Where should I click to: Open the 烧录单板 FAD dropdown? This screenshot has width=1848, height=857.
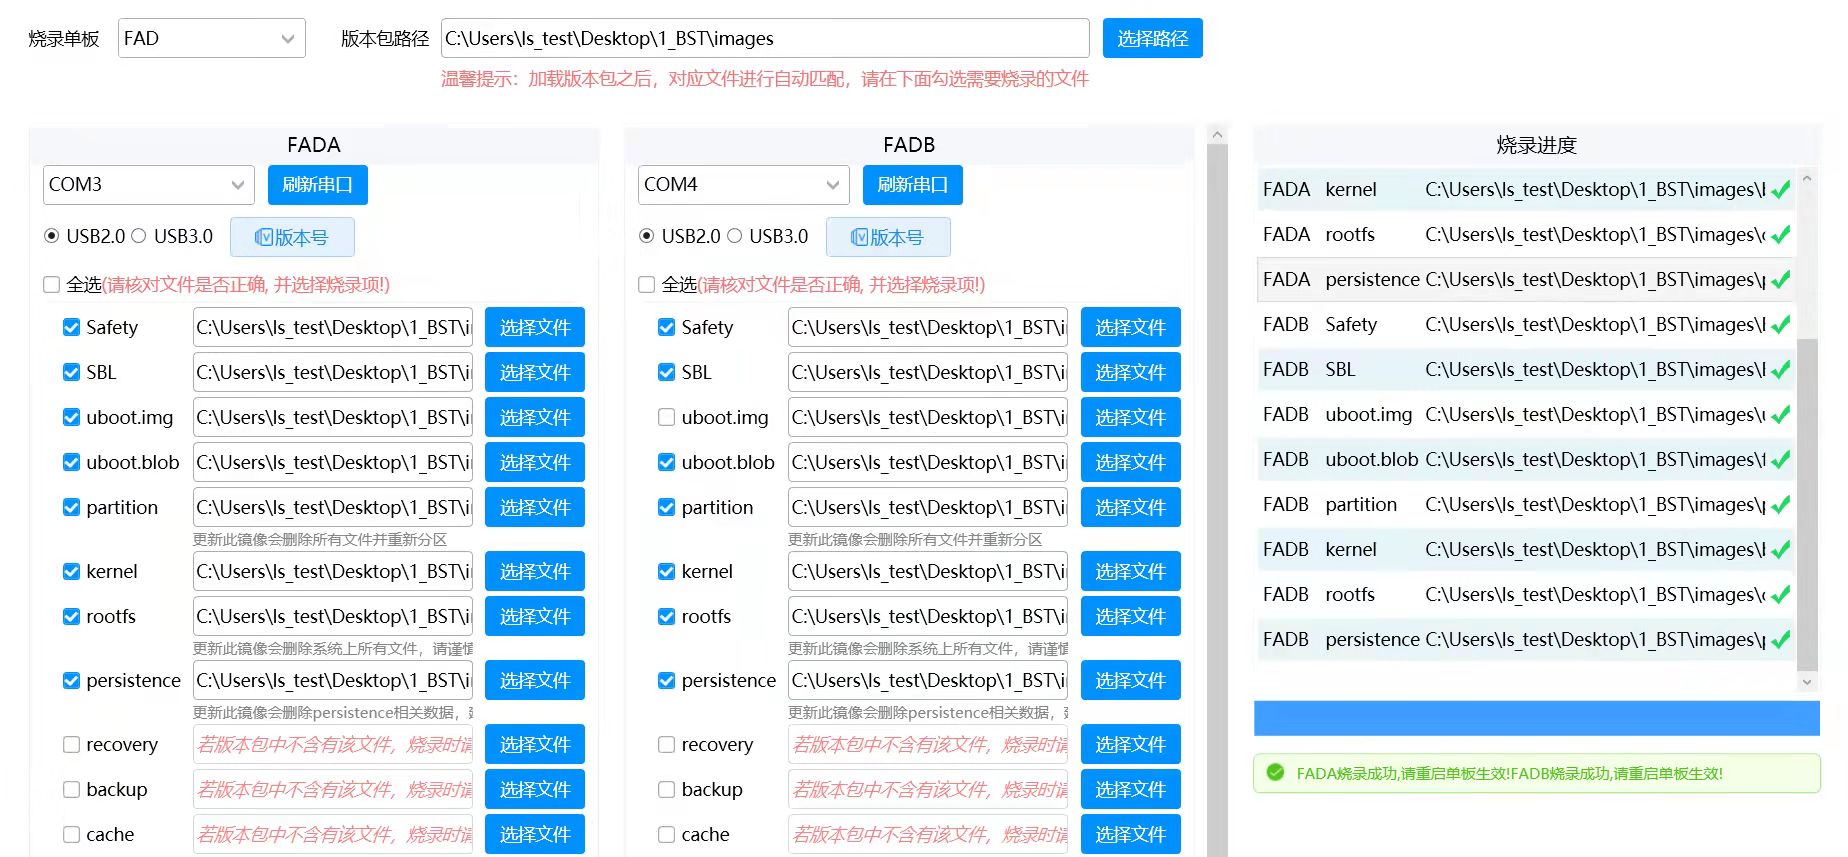pyautogui.click(x=211, y=39)
